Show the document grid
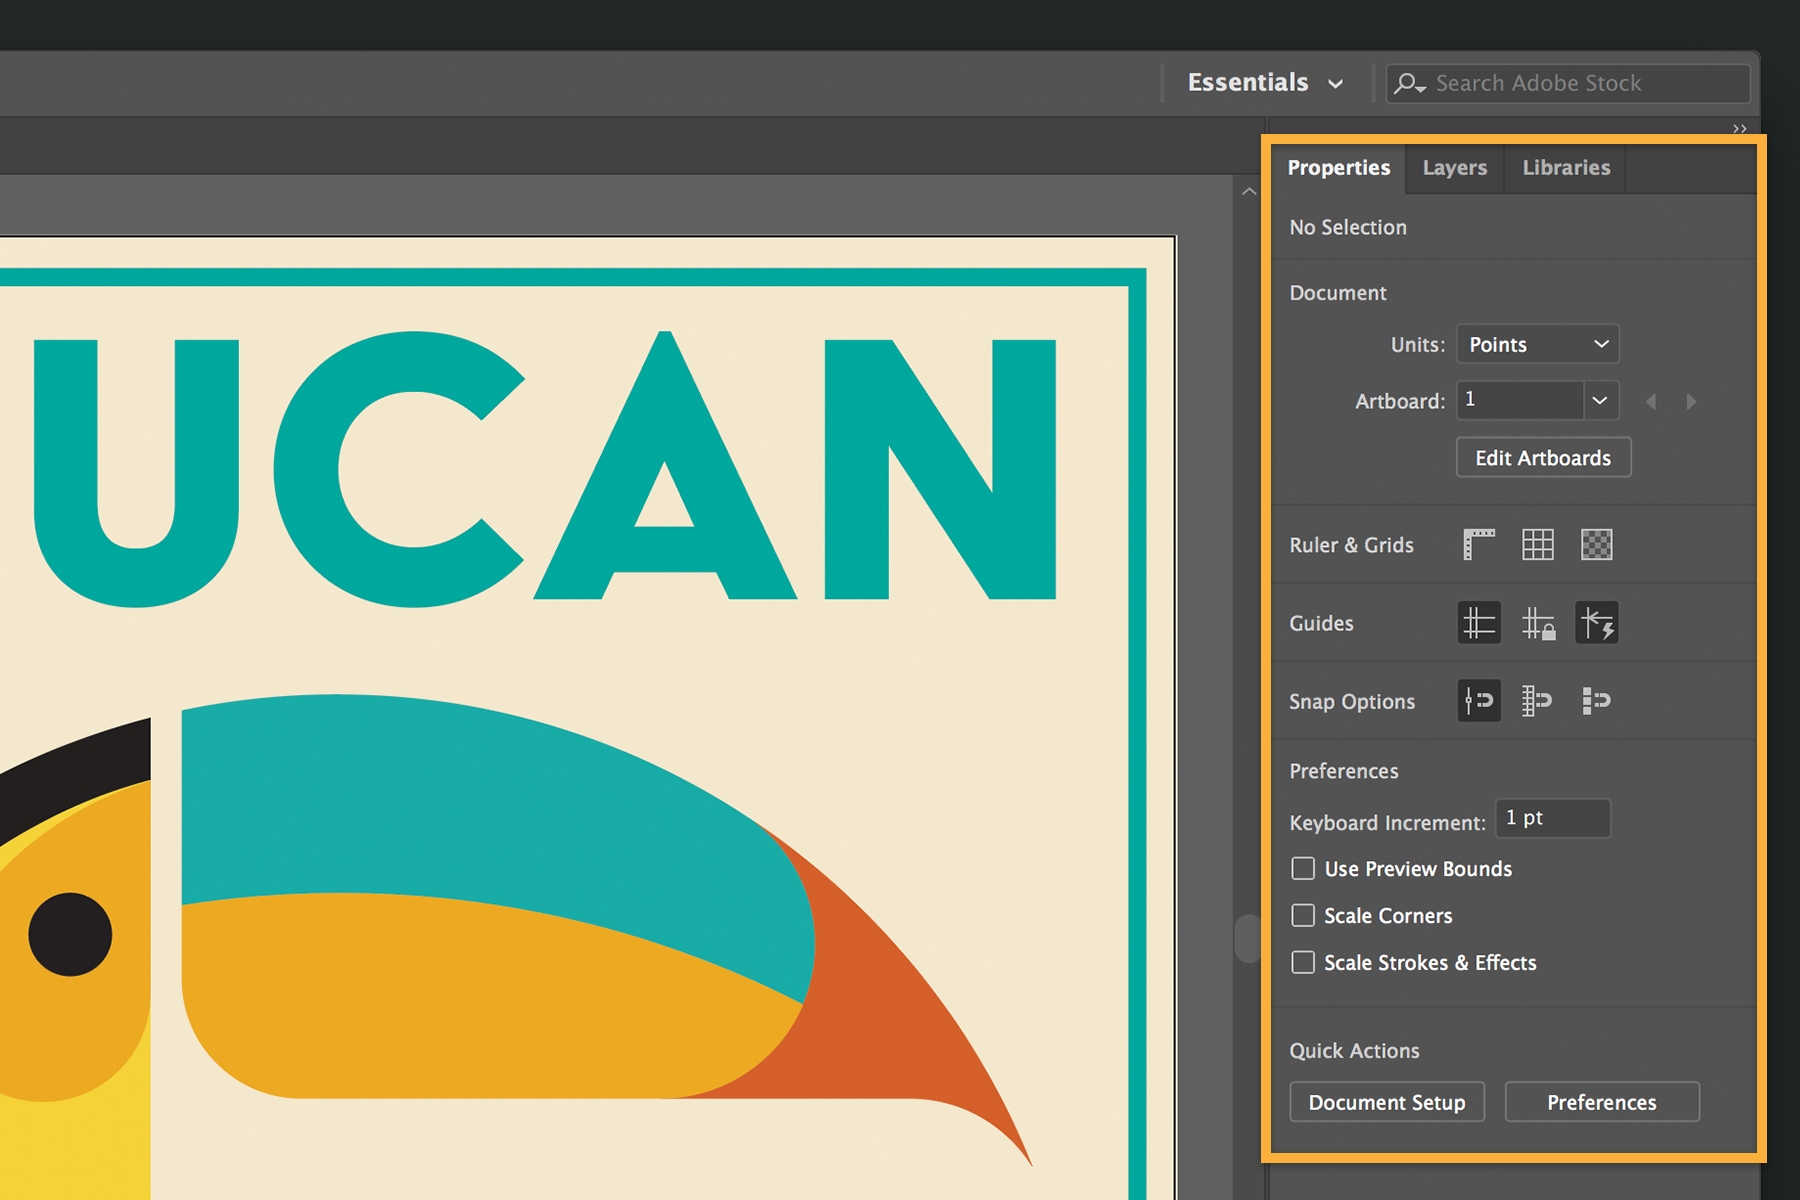1800x1200 pixels. (1538, 545)
